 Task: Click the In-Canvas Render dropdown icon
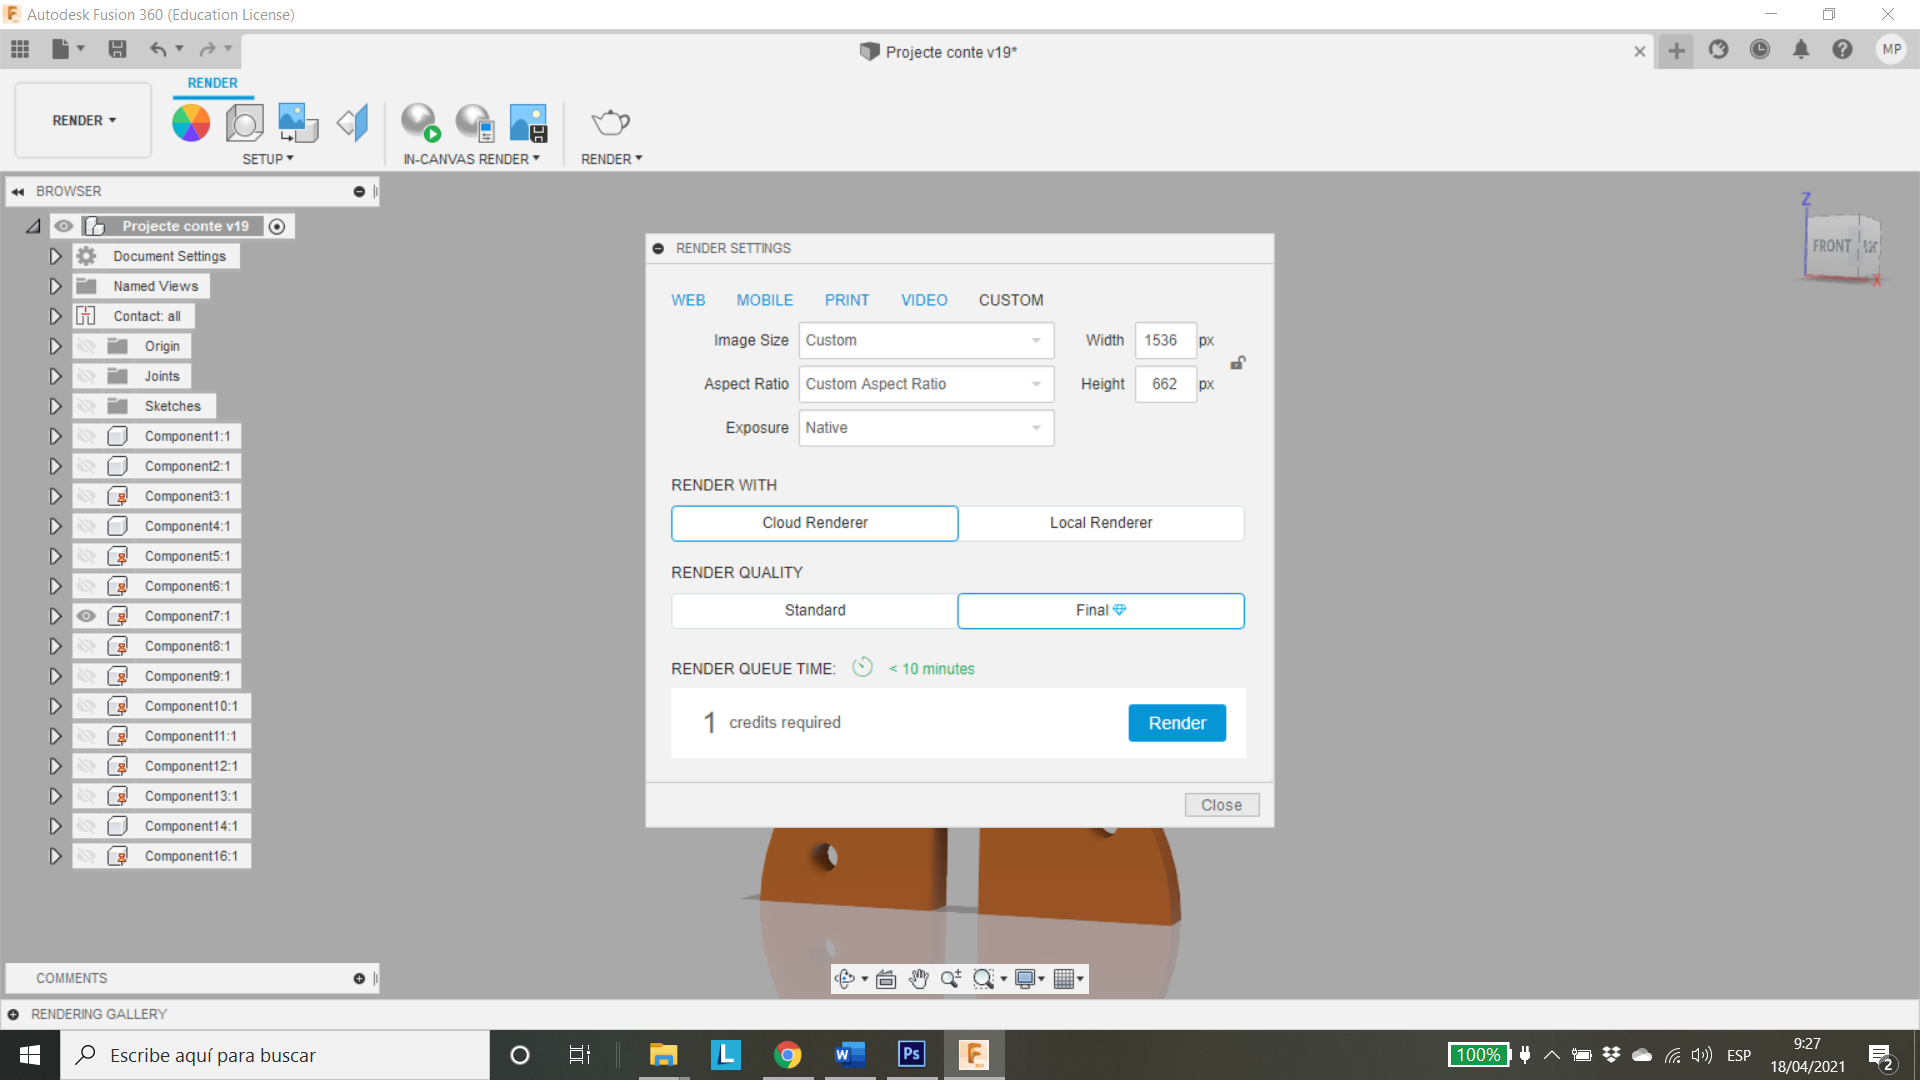click(534, 158)
